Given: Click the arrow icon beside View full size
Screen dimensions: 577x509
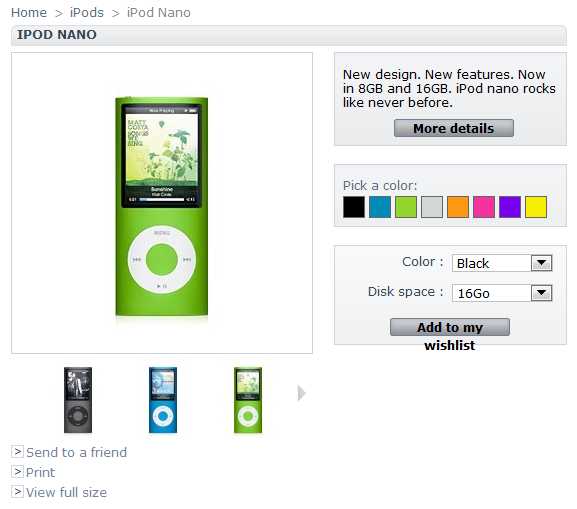Looking at the screenshot, I should click(17, 491).
